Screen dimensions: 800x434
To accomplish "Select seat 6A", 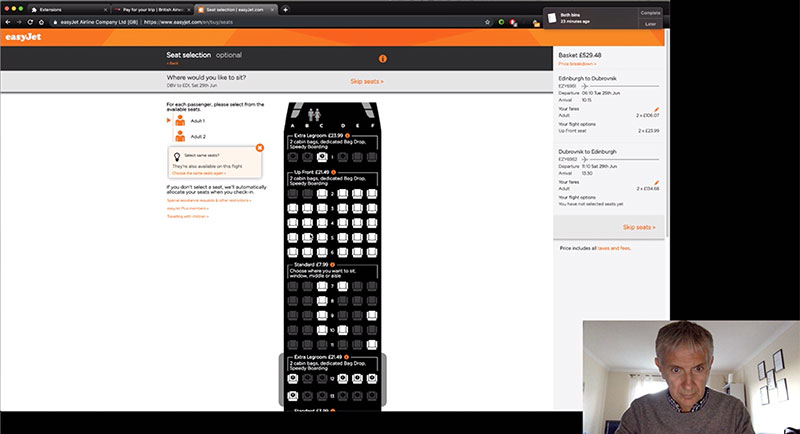I will 292,252.
